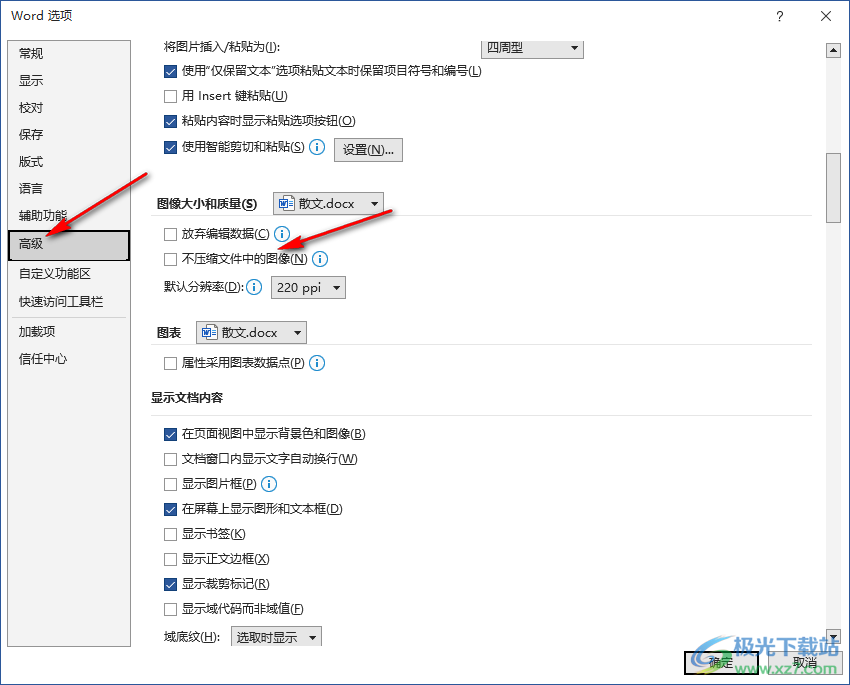Screen dimensions: 850x685
Task: Check 显示正文边框 option
Action: (170, 559)
